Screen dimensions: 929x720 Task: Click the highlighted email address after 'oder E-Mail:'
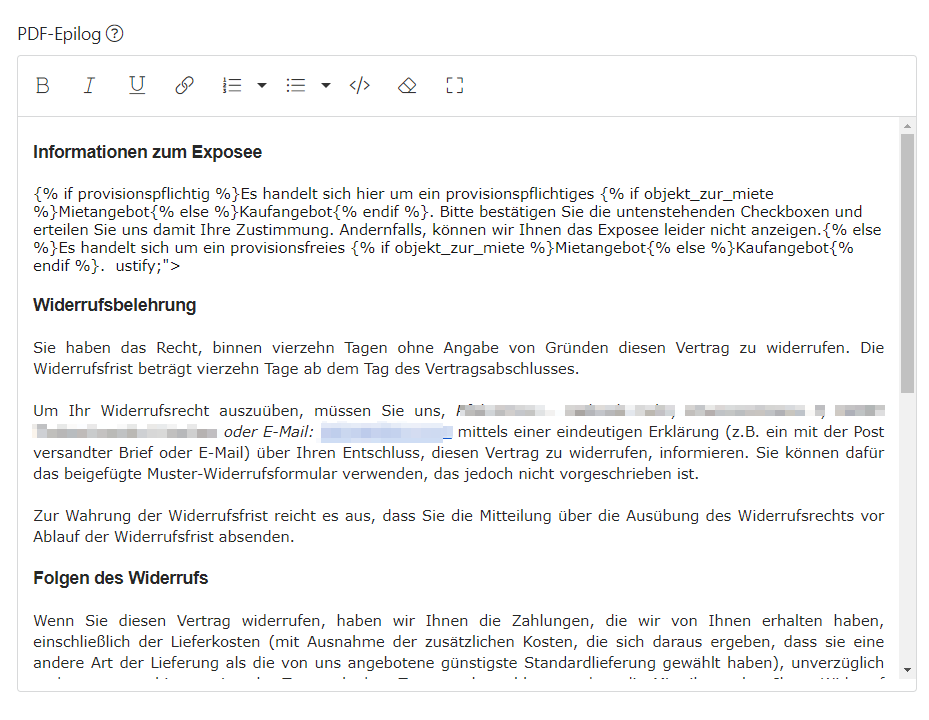tap(387, 432)
